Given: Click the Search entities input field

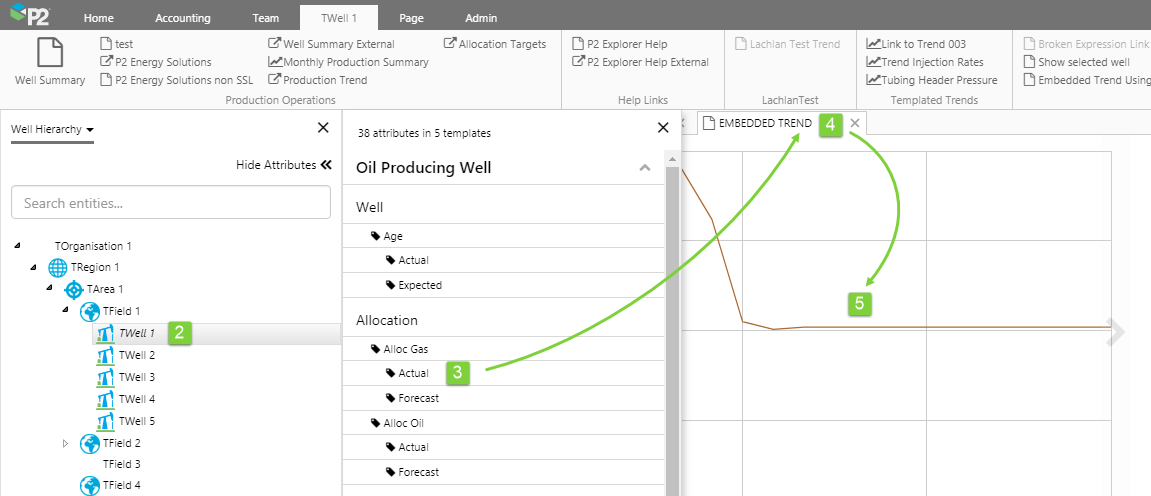Looking at the screenshot, I should [x=171, y=203].
